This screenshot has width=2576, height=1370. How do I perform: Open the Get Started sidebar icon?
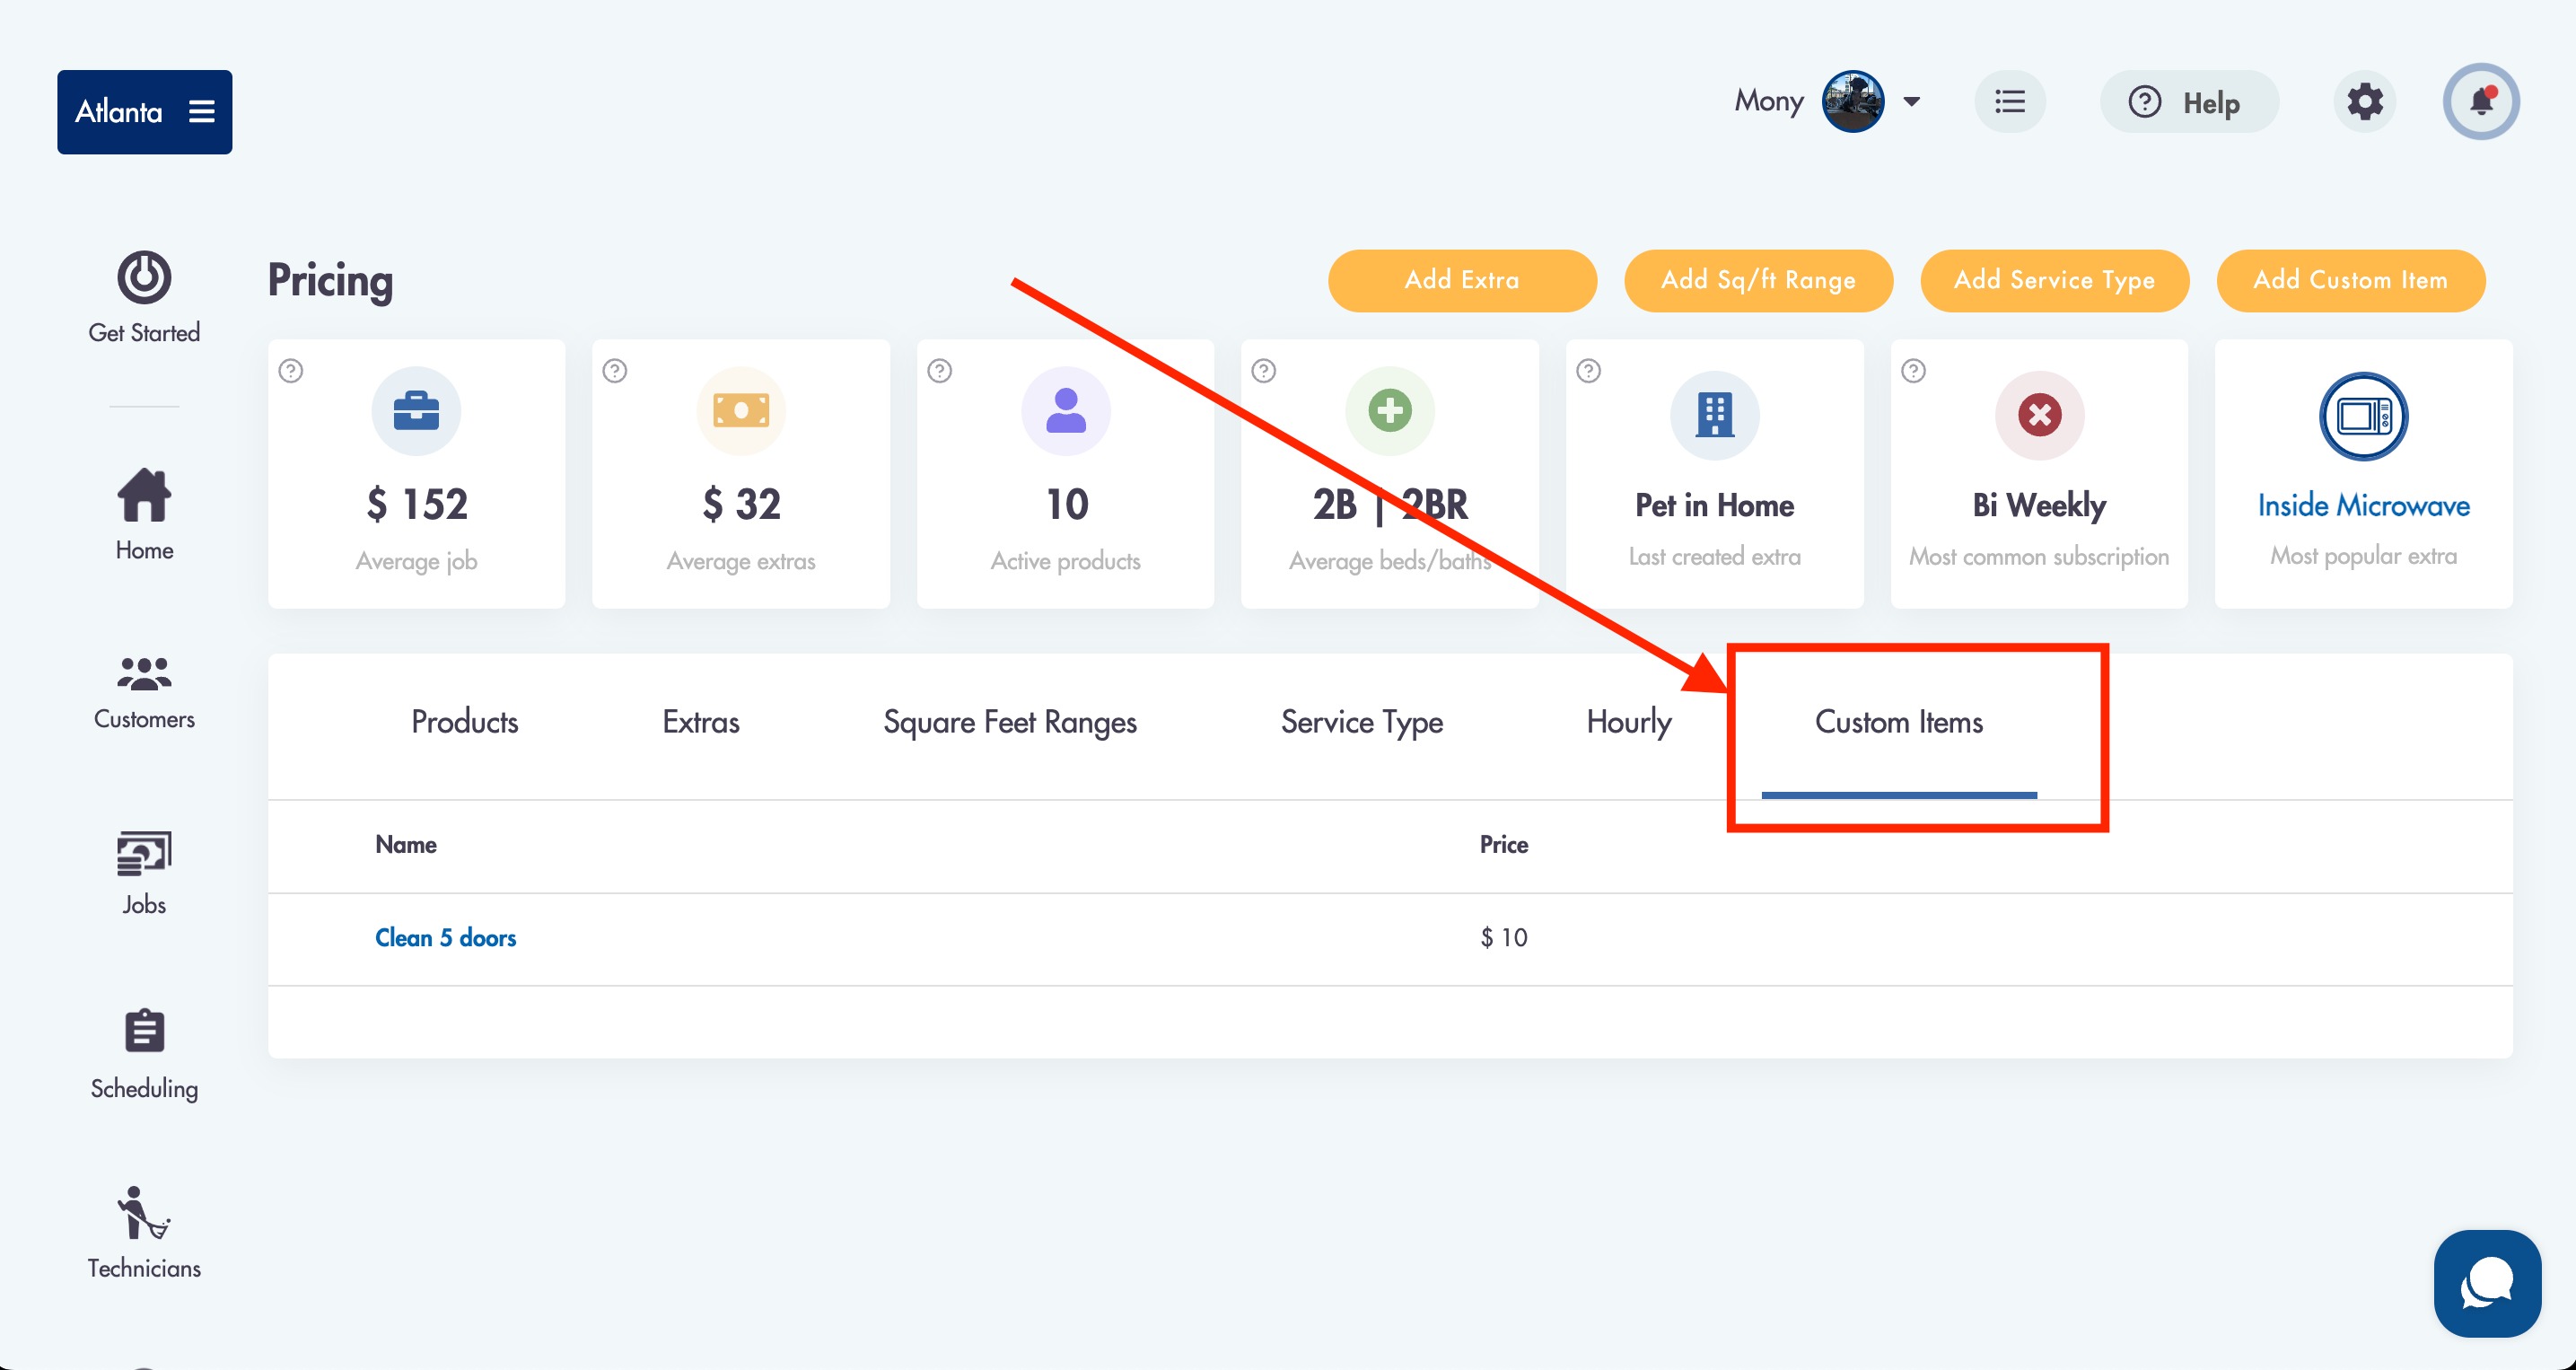(x=144, y=277)
